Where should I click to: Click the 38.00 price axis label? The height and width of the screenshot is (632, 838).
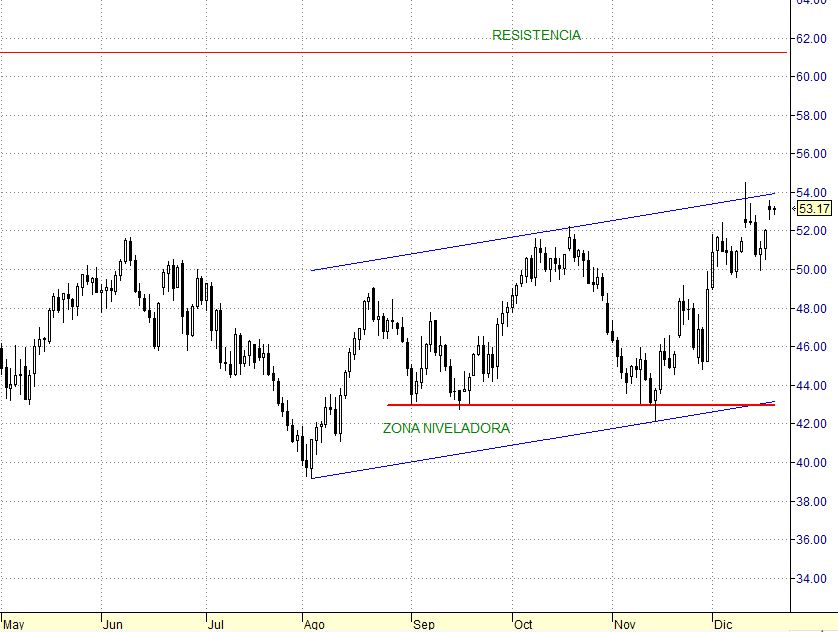point(811,502)
